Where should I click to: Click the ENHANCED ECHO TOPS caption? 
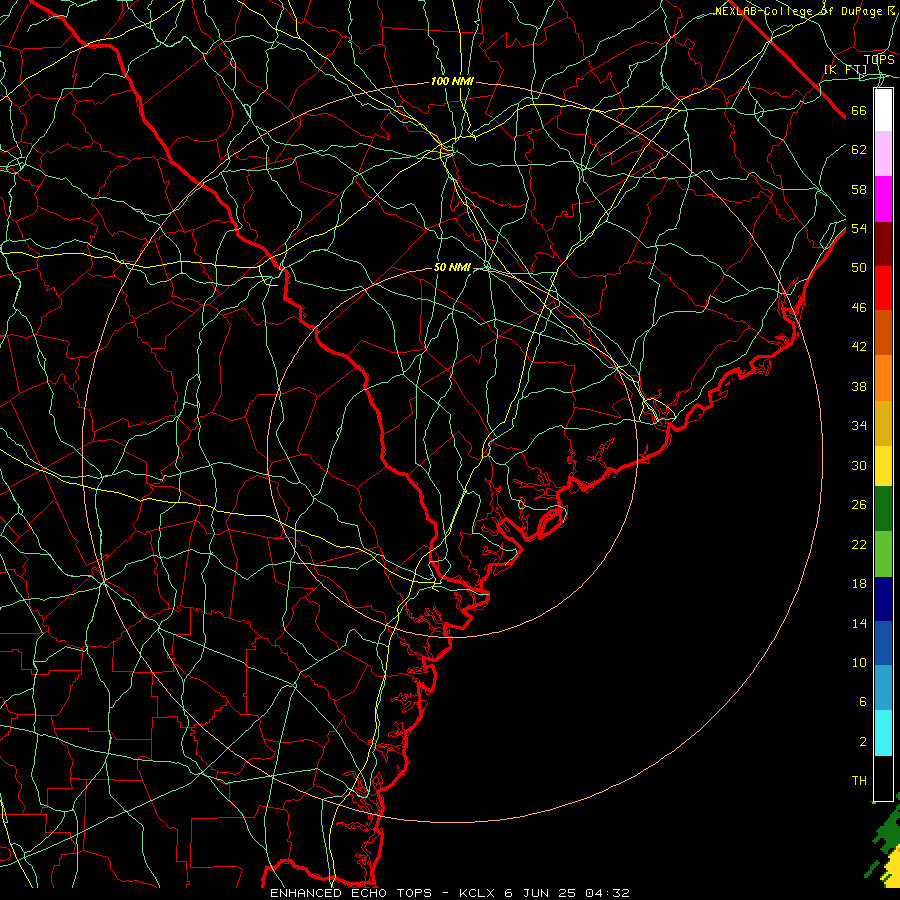(x=351, y=893)
